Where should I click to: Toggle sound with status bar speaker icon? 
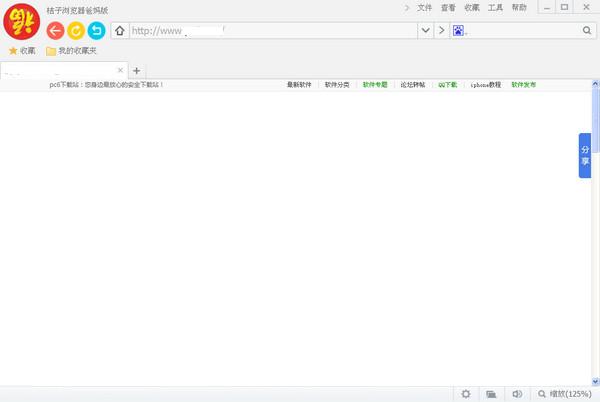pos(517,394)
